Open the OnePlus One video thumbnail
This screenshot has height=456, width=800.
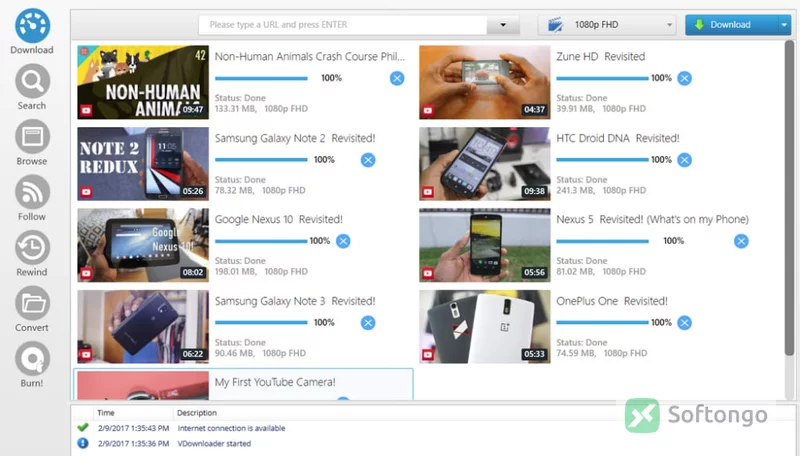click(485, 326)
